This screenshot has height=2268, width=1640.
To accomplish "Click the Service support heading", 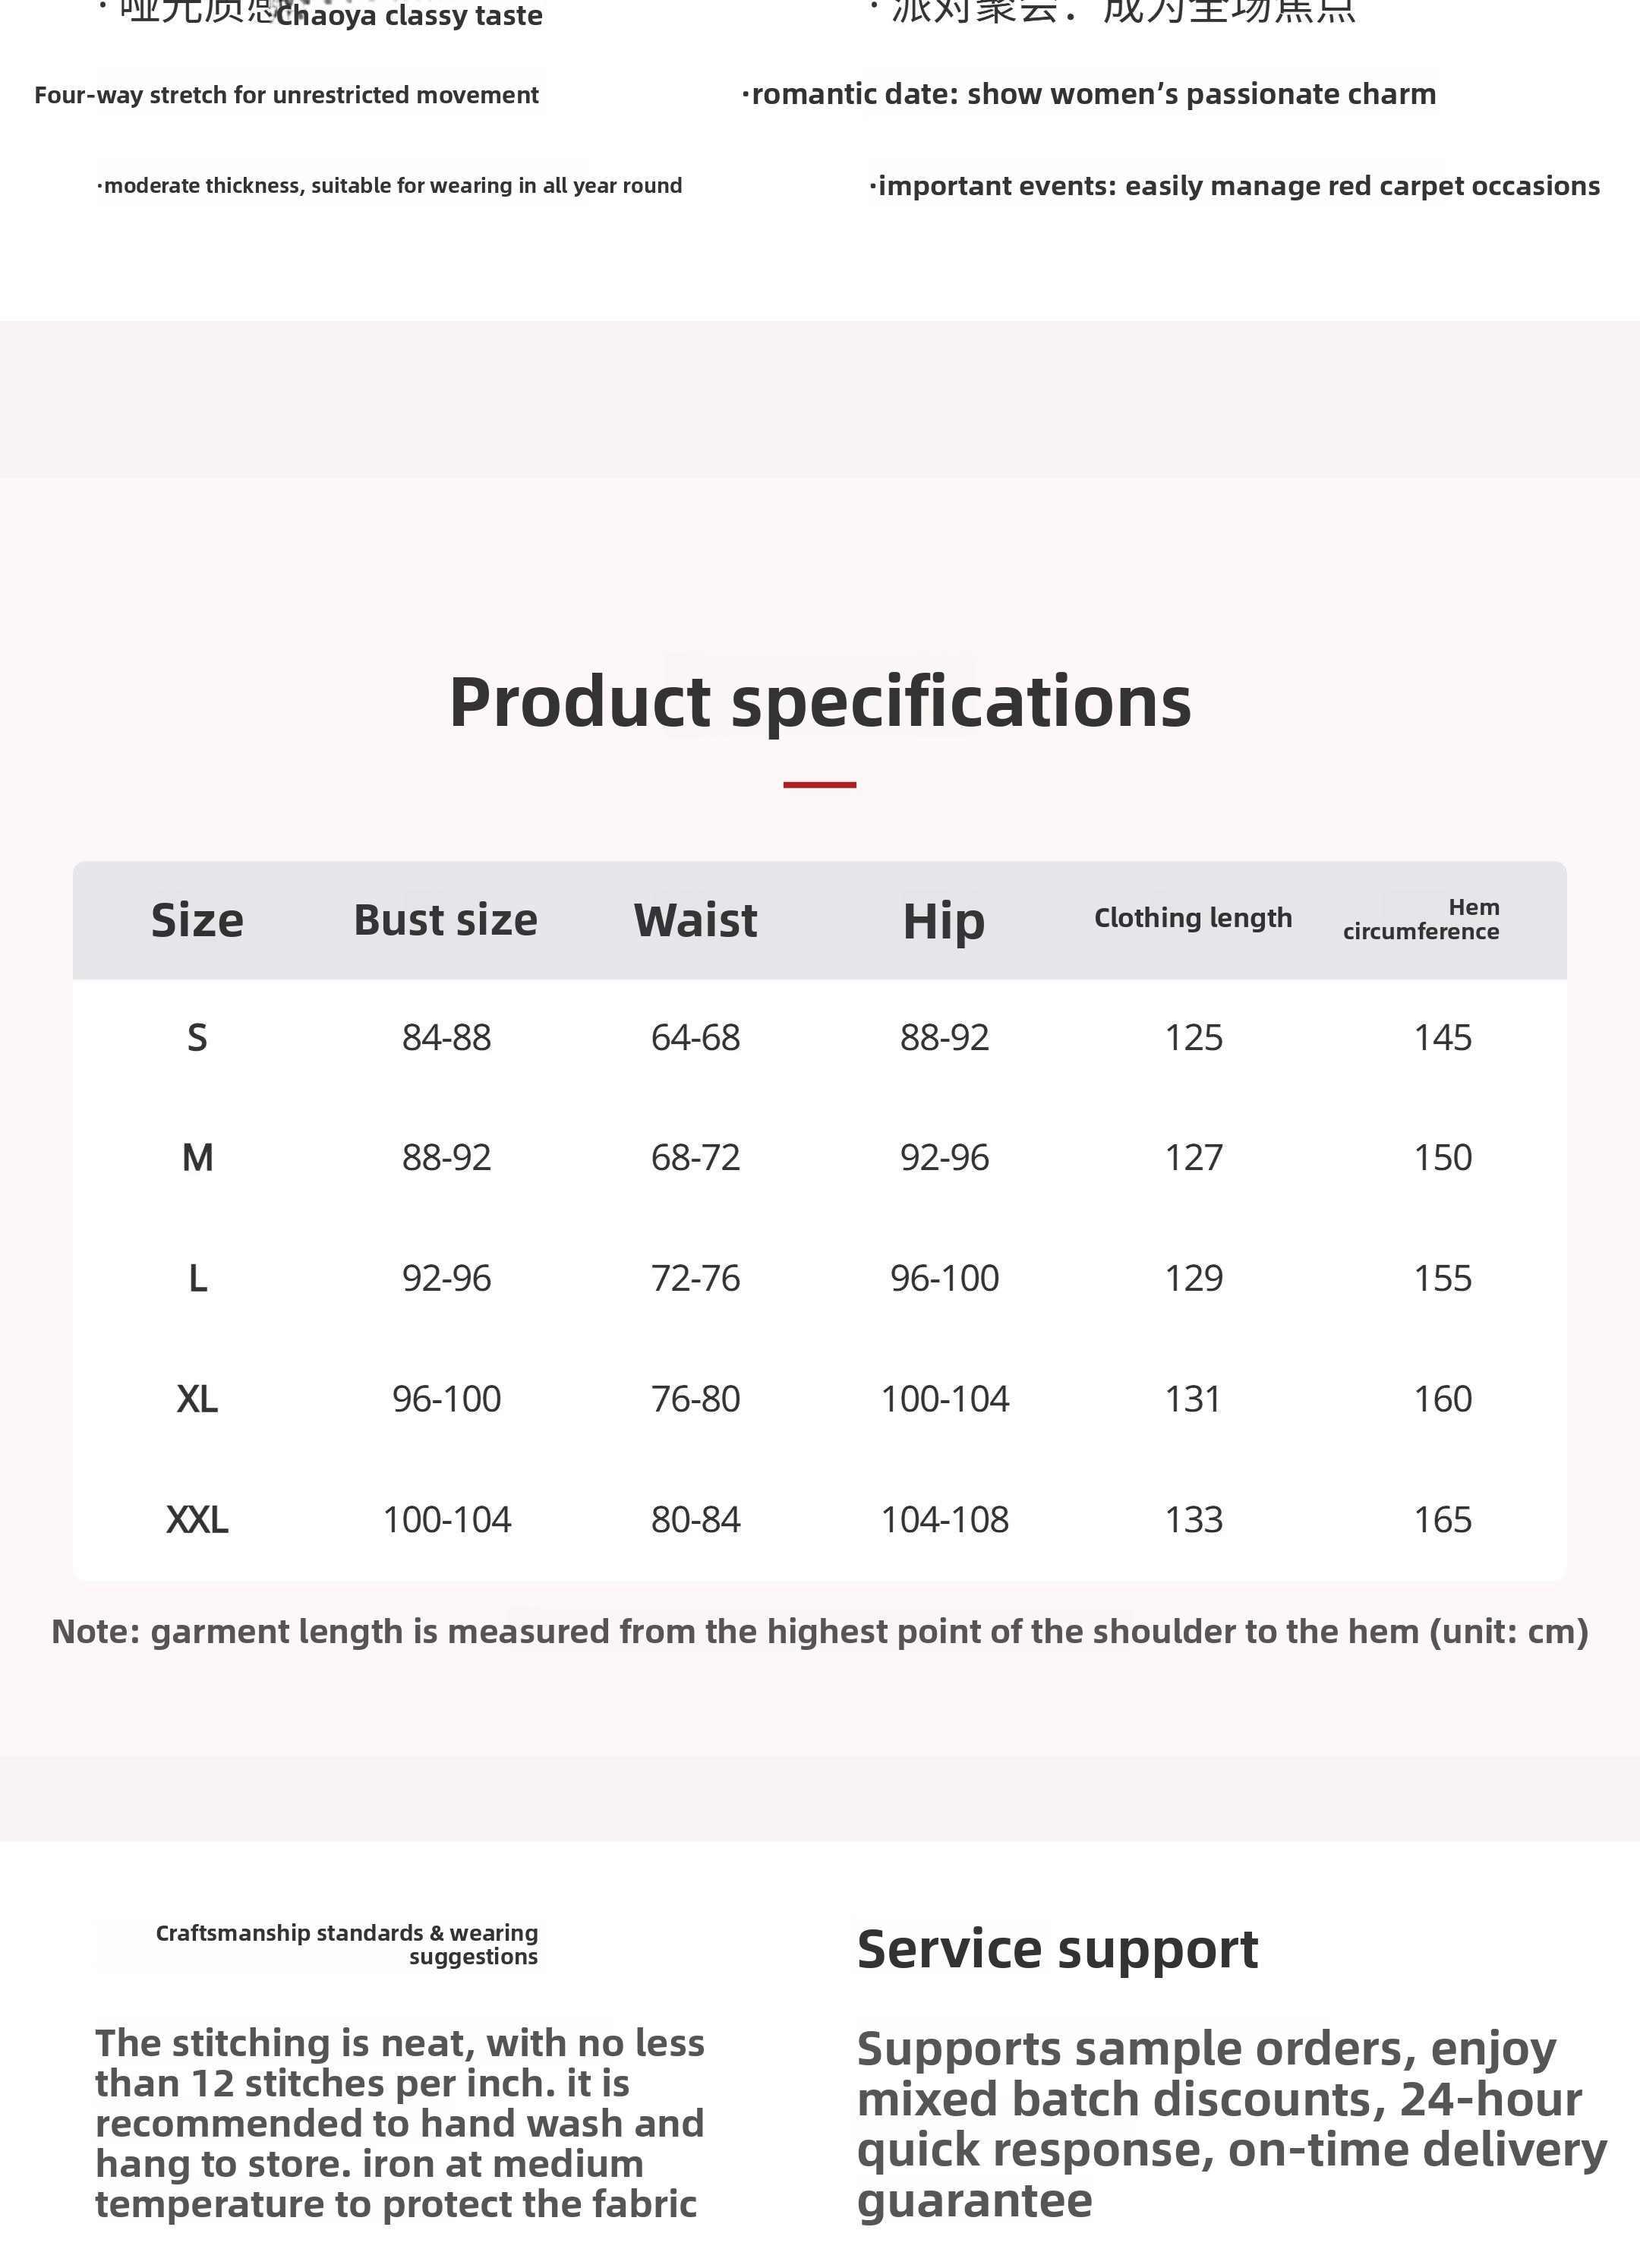I will pos(1057,1949).
